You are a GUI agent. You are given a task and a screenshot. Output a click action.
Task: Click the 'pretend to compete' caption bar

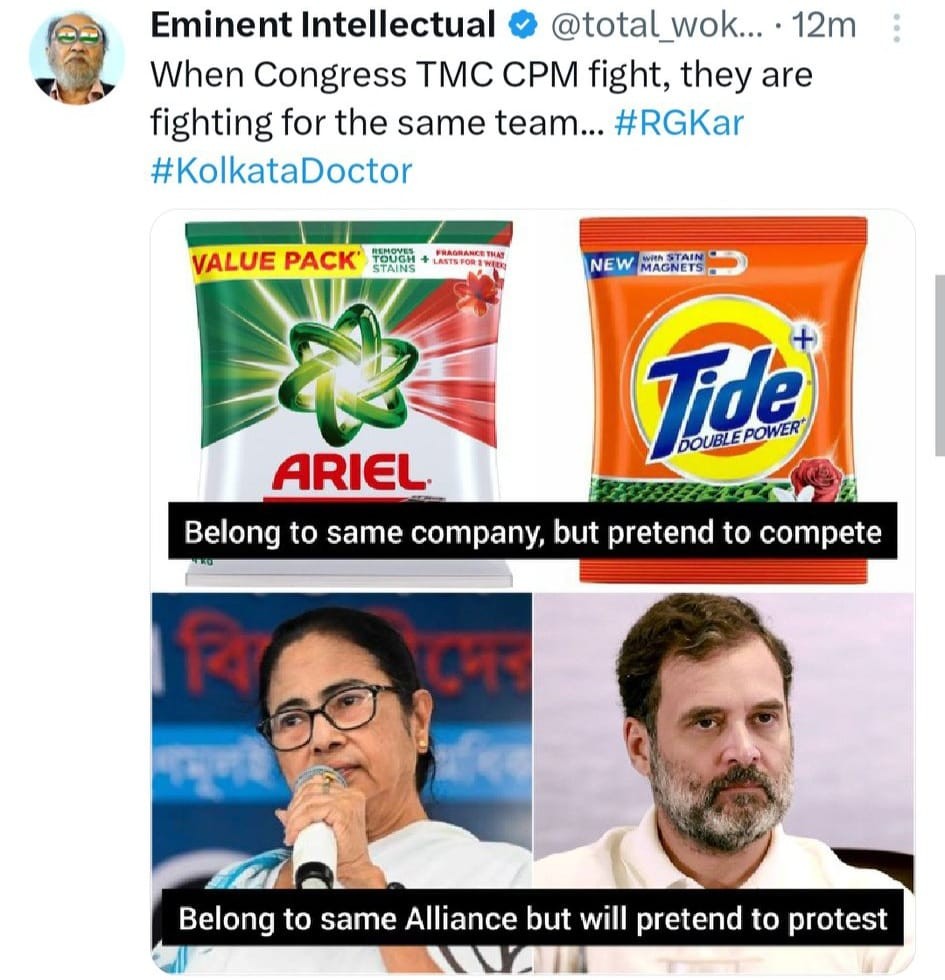(x=532, y=532)
